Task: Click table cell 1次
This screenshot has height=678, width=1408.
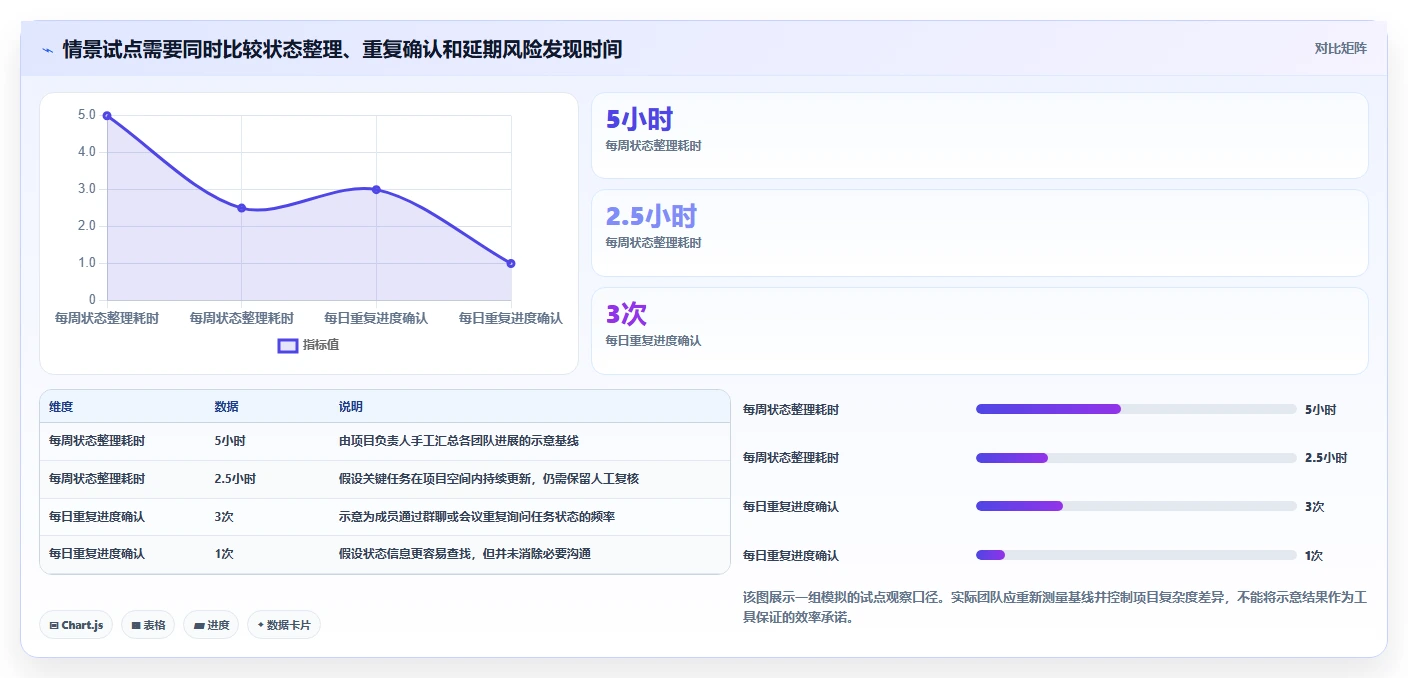Action: tap(224, 554)
